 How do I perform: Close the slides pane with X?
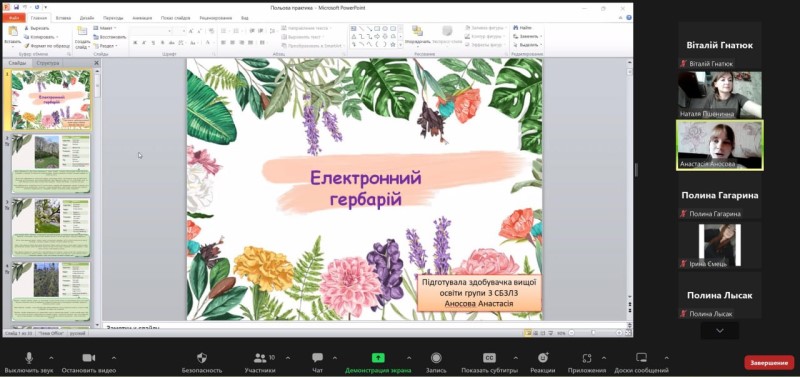[96, 63]
